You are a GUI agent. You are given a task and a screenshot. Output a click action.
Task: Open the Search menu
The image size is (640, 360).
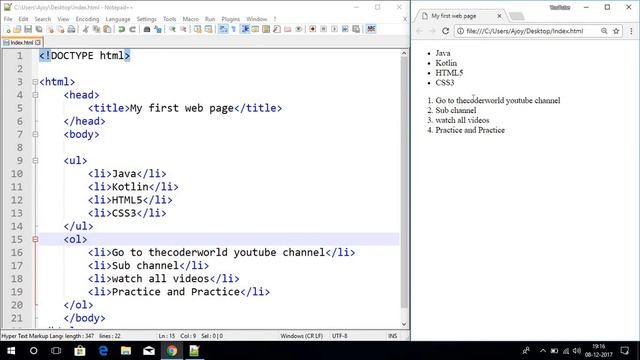(42, 19)
